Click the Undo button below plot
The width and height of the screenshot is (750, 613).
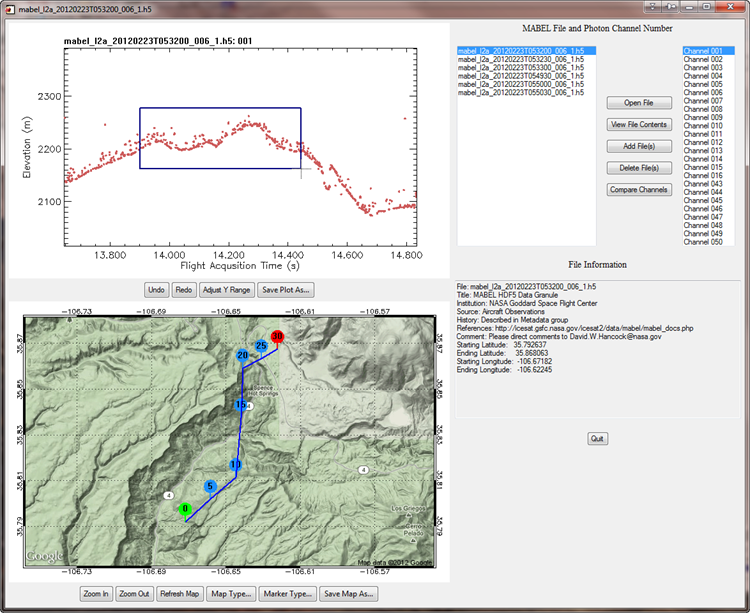coord(156,289)
